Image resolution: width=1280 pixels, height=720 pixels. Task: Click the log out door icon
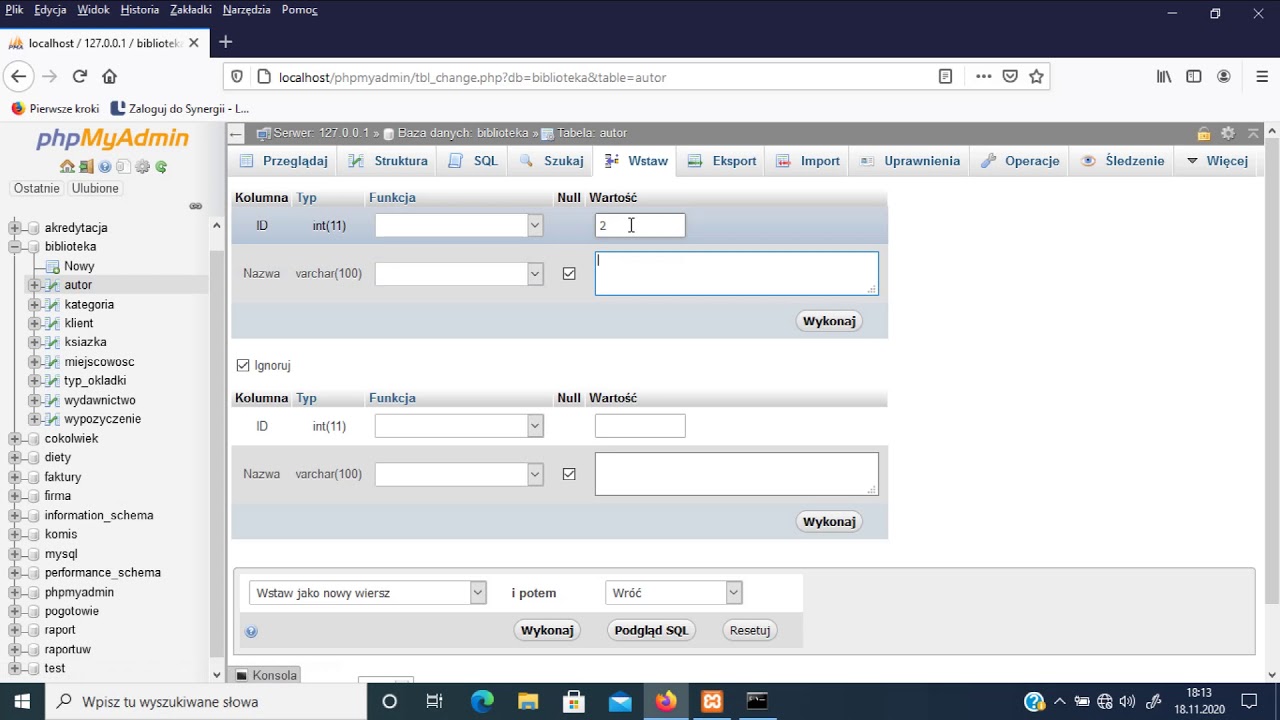click(x=86, y=167)
